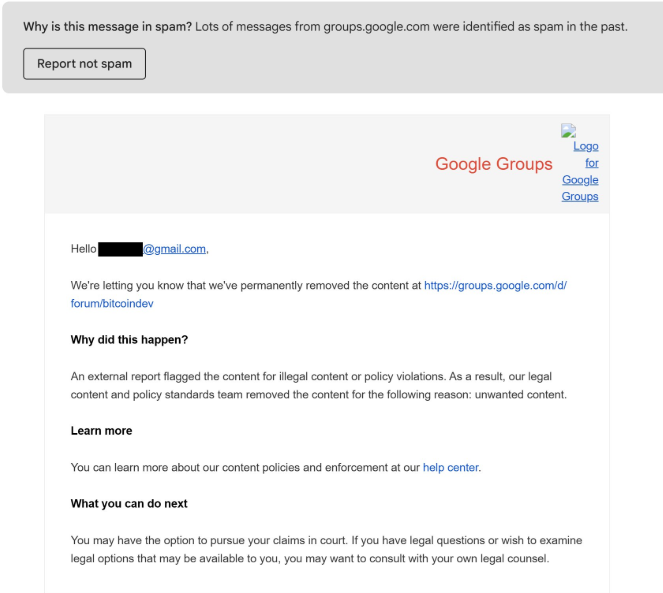Click the red Google Groups header title

point(493,164)
